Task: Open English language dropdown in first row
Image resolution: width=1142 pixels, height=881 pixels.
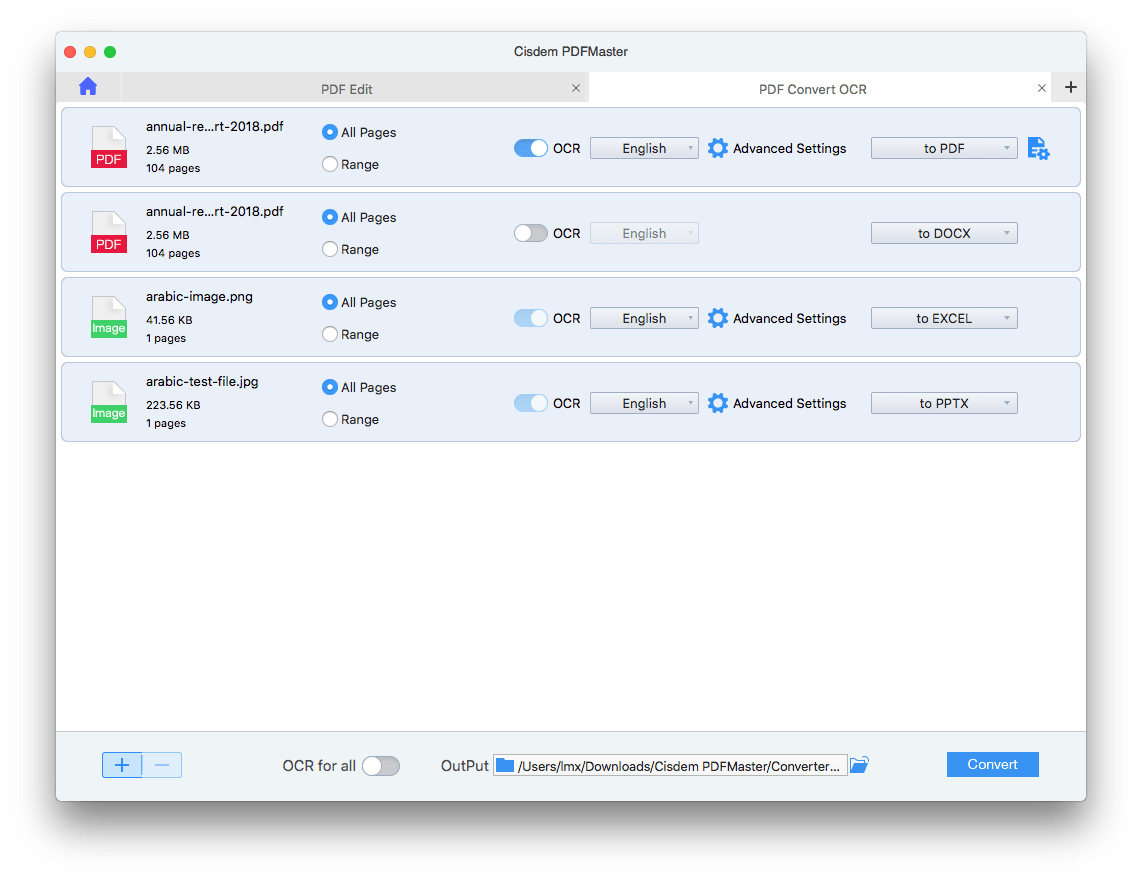Action: (x=644, y=148)
